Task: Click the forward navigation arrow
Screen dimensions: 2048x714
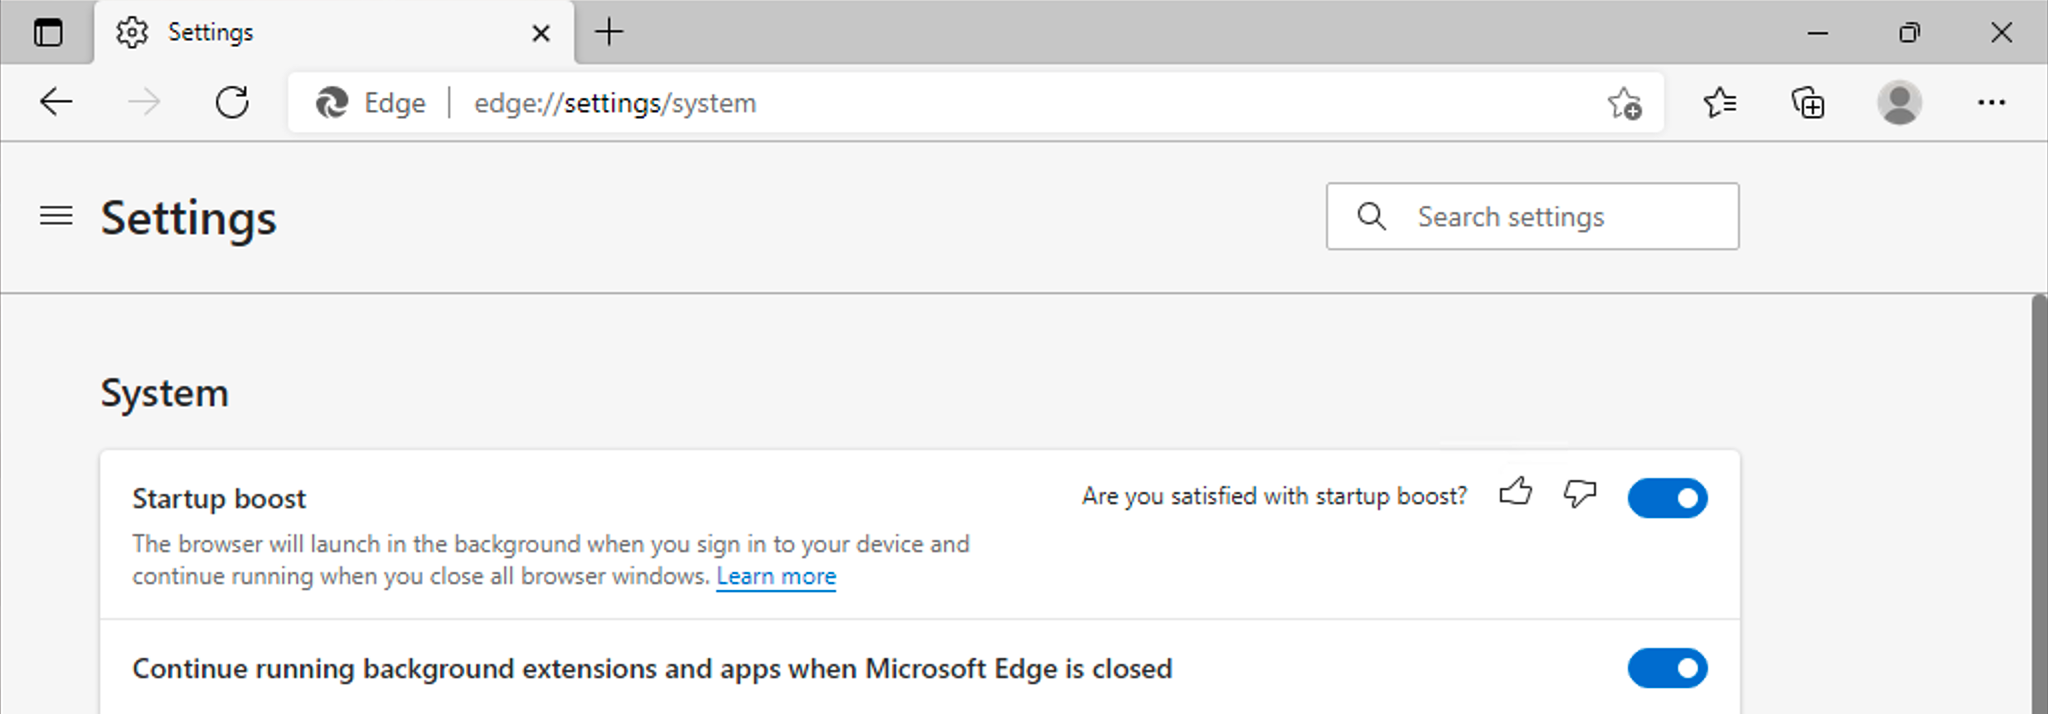Action: pos(145,102)
